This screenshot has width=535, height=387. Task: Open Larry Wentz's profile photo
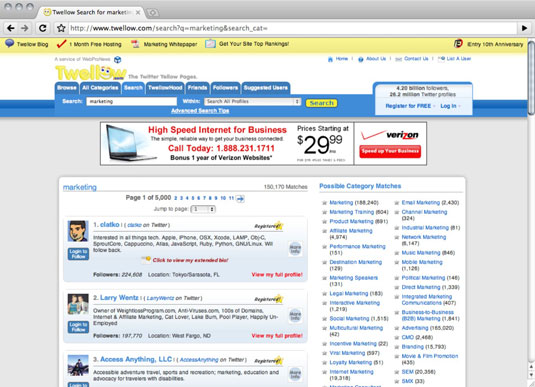(78, 304)
